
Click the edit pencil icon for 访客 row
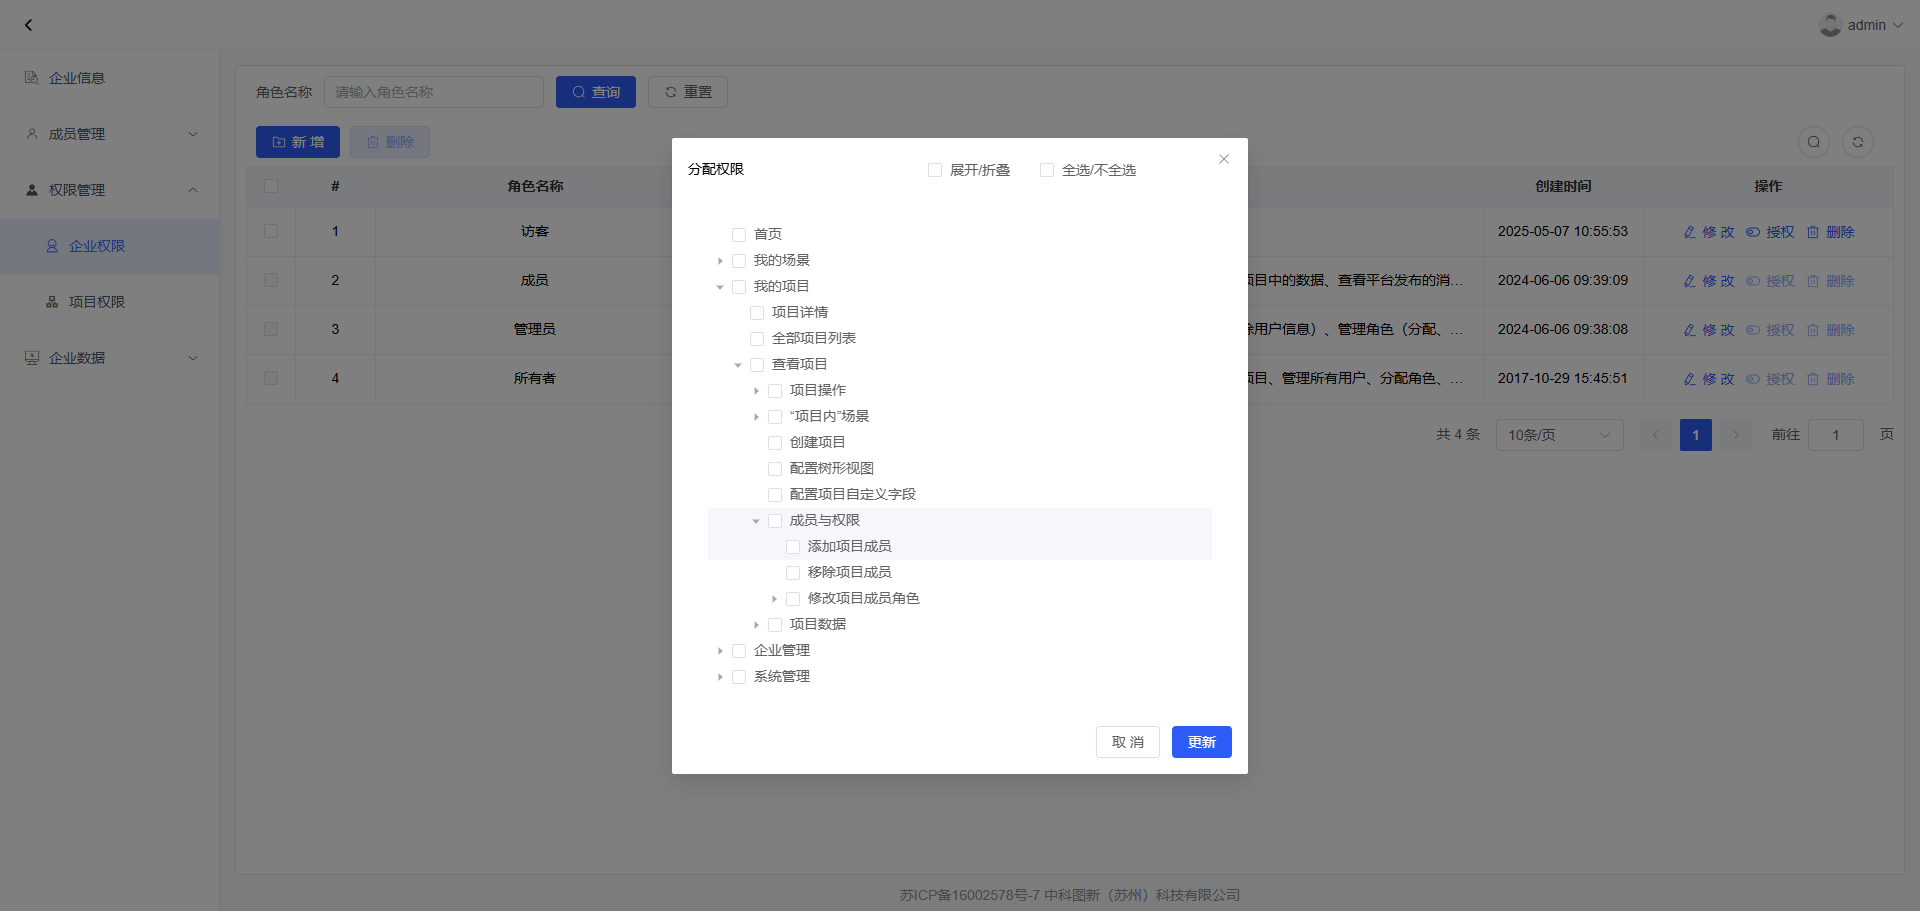click(1689, 232)
